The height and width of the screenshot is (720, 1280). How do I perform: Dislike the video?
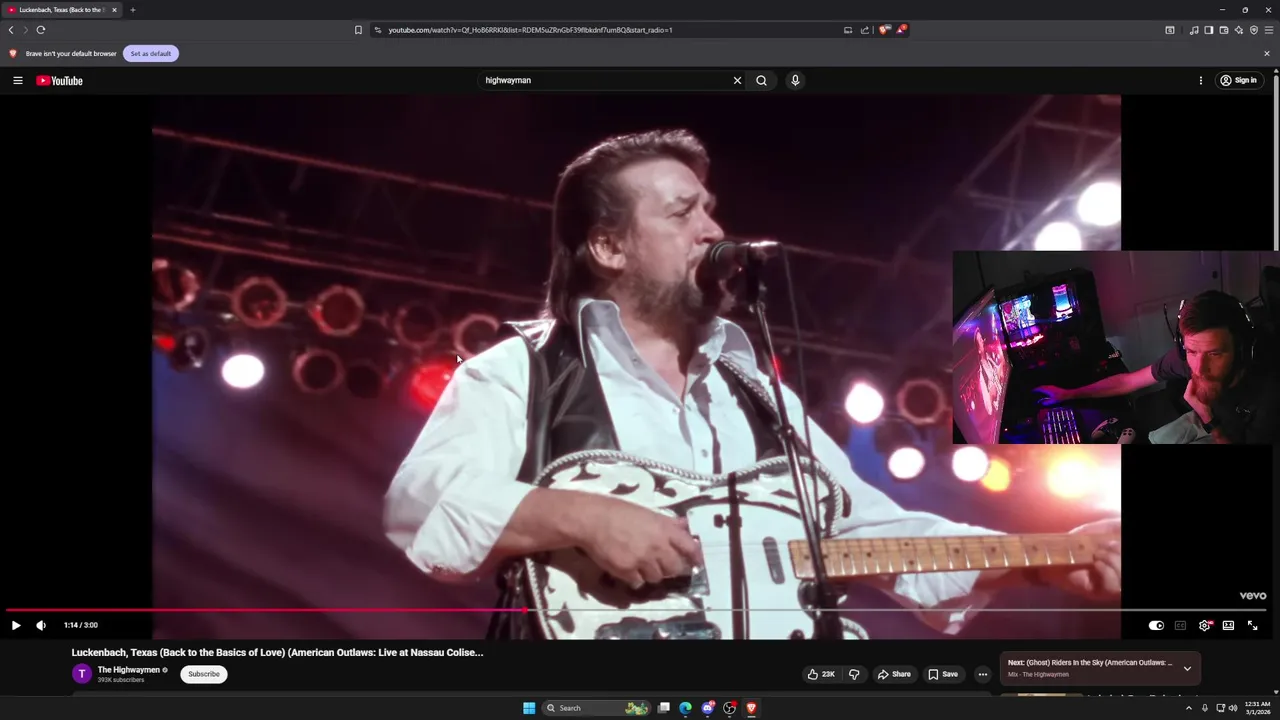pos(854,674)
